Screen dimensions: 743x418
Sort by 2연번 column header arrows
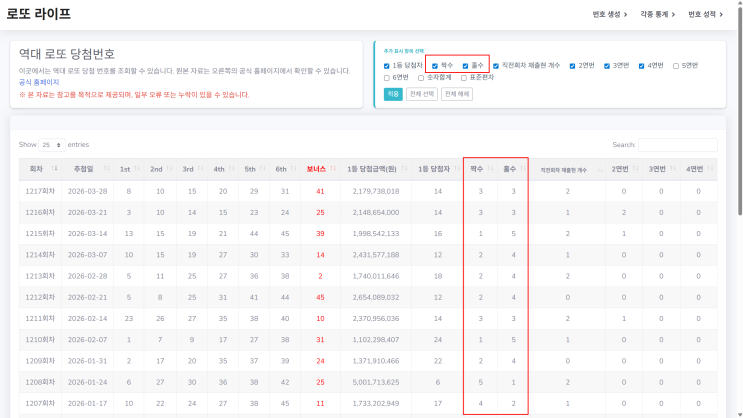pos(635,169)
